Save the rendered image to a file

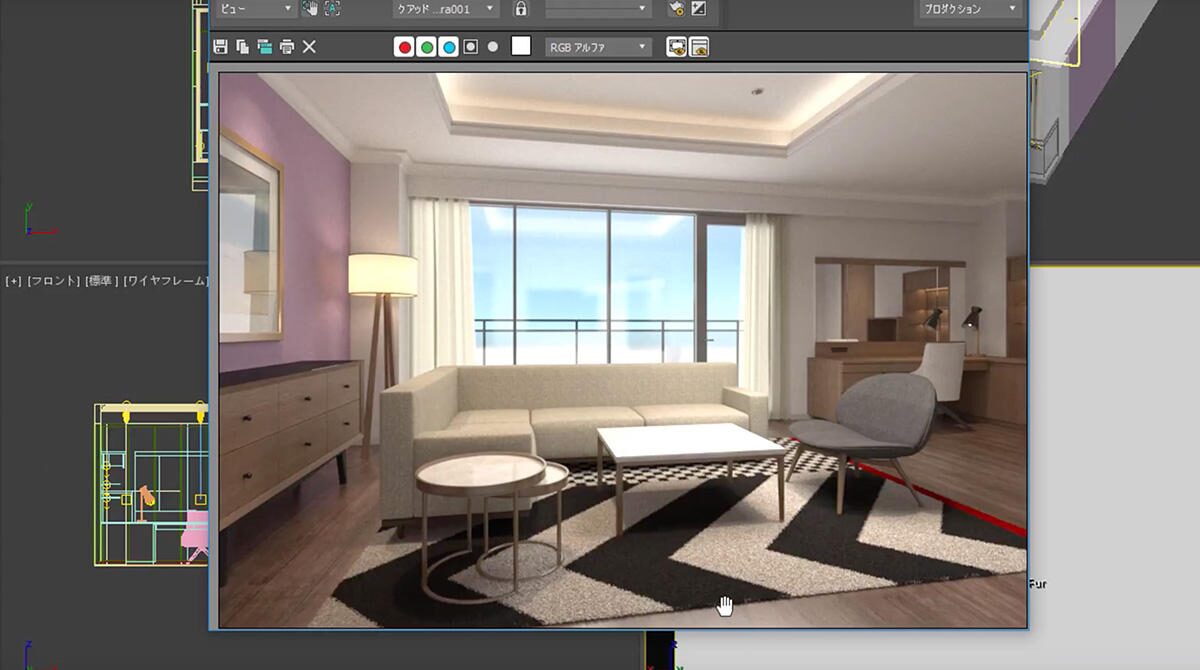pos(221,45)
